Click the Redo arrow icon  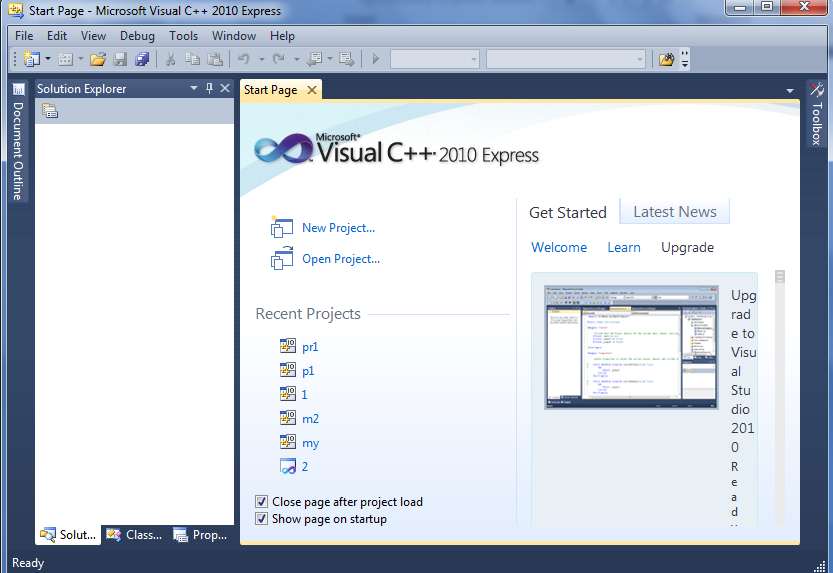click(278, 58)
